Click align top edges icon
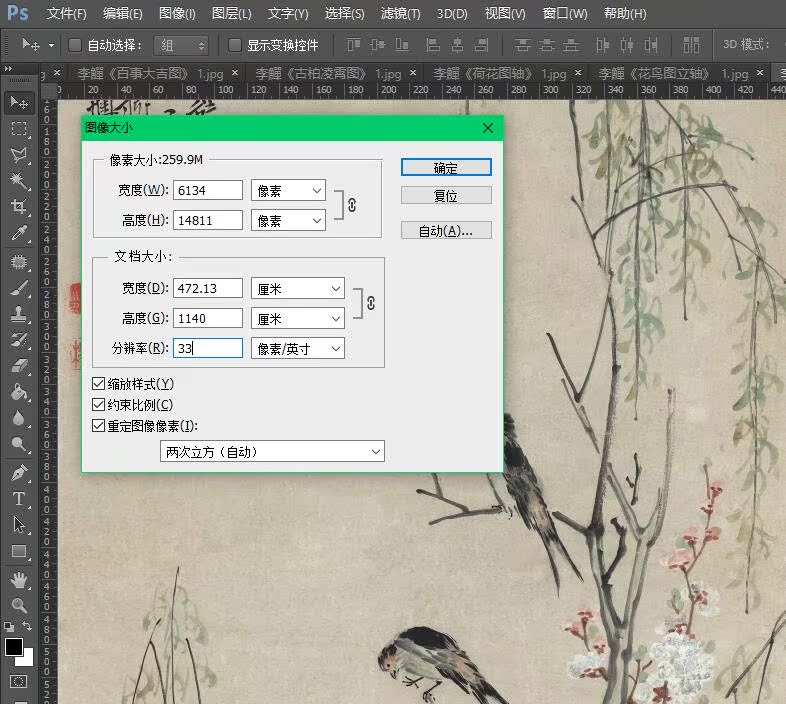Image resolution: width=786 pixels, height=704 pixels. coord(353,45)
